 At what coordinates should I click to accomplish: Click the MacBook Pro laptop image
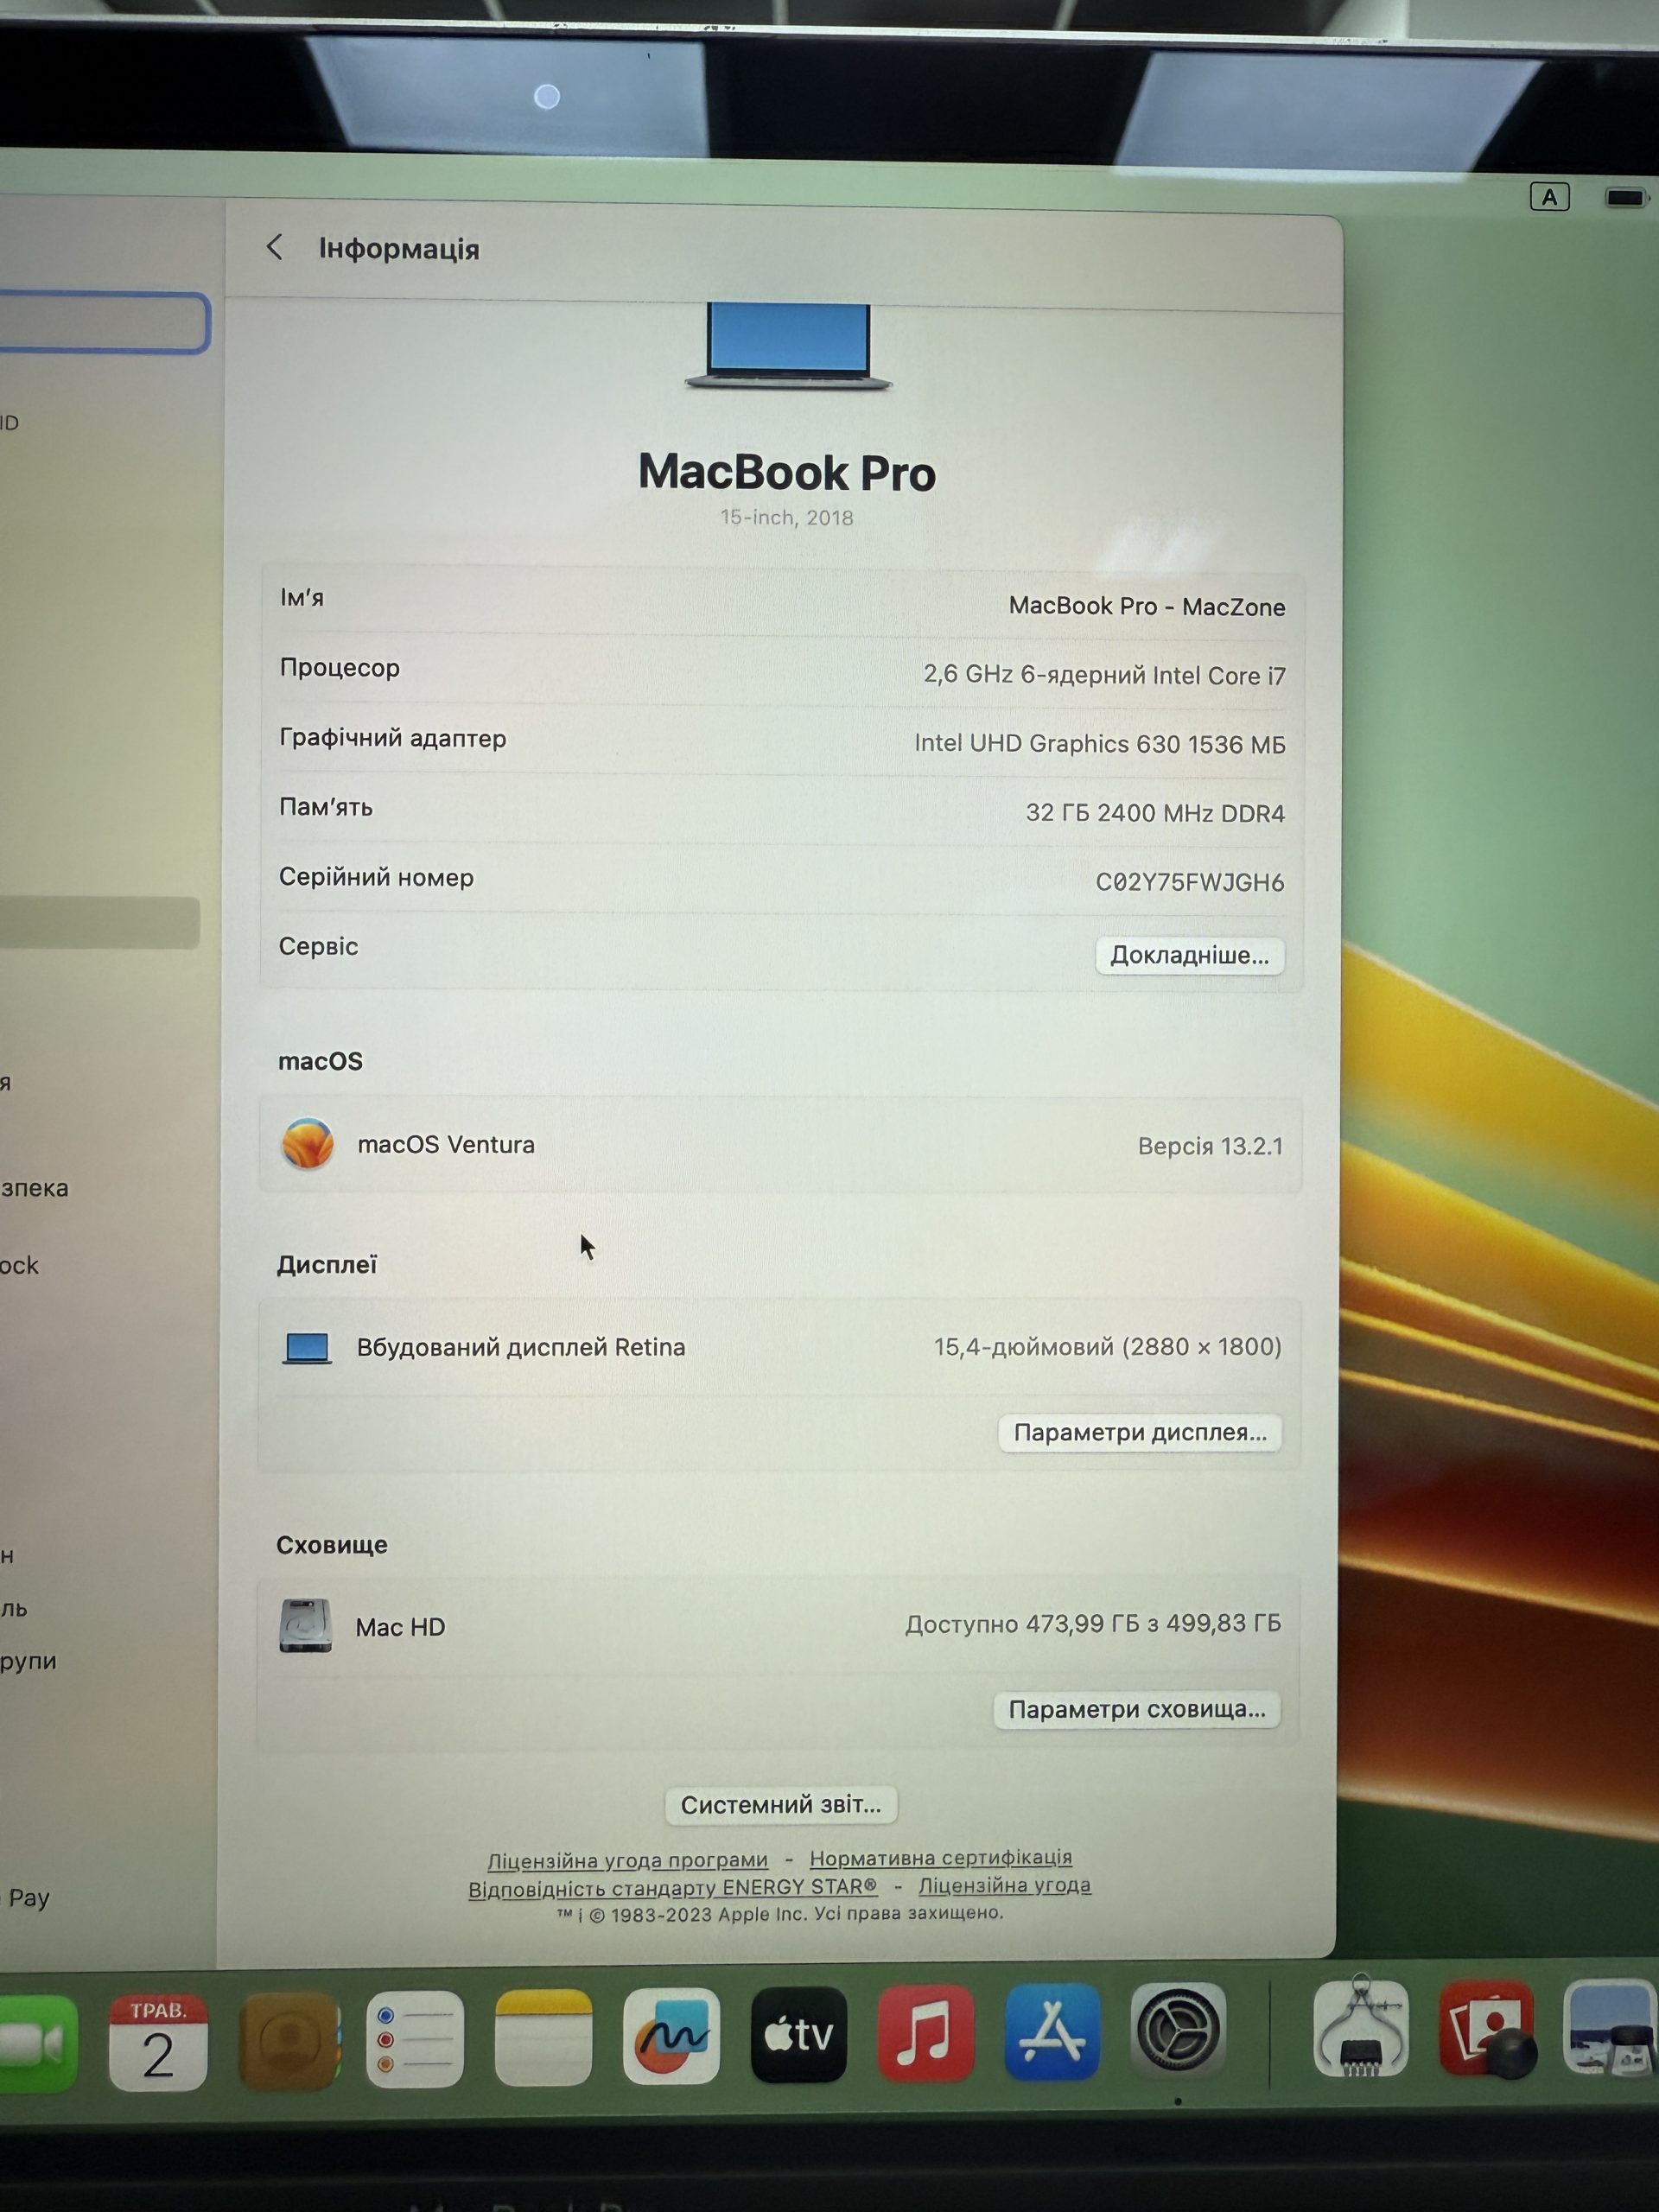(788, 346)
